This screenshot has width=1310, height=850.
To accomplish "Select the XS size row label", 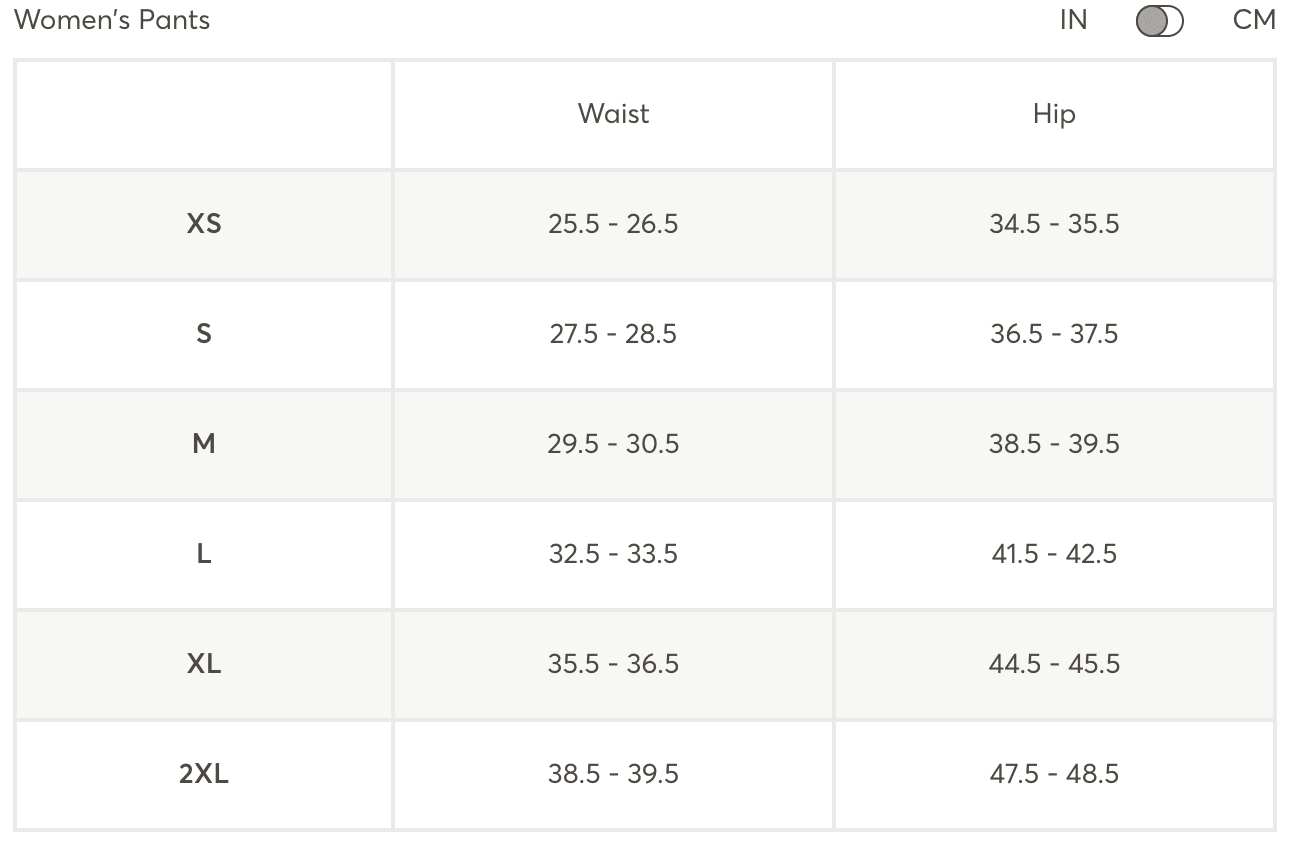I will [204, 224].
